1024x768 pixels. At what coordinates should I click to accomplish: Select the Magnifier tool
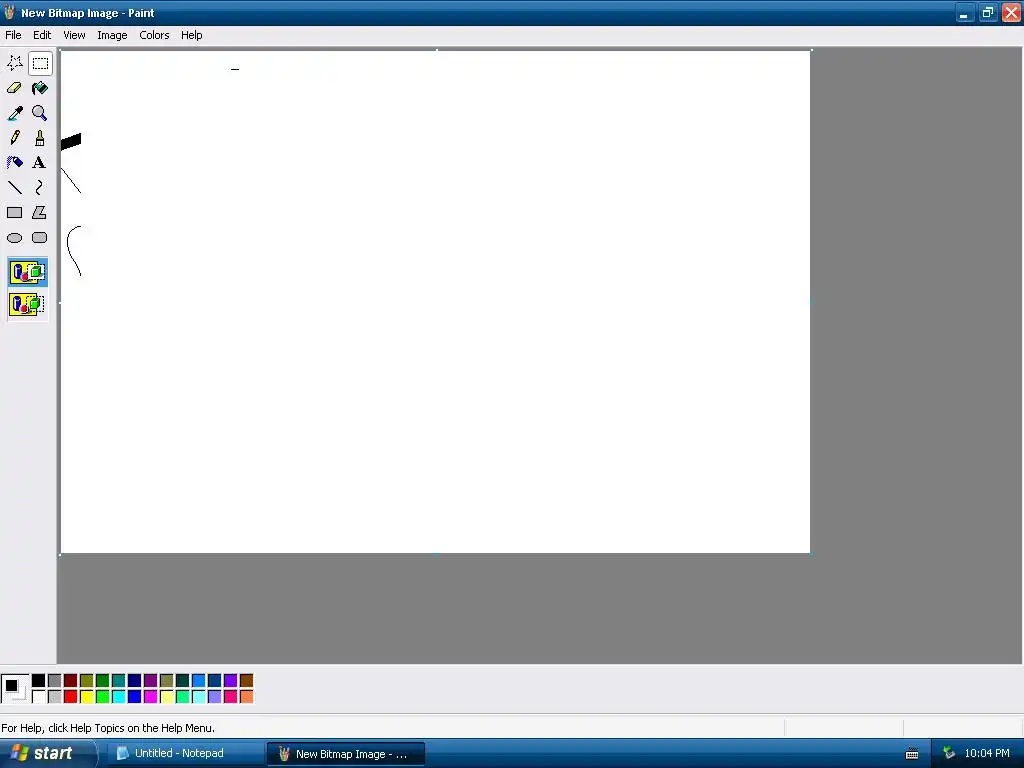40,113
